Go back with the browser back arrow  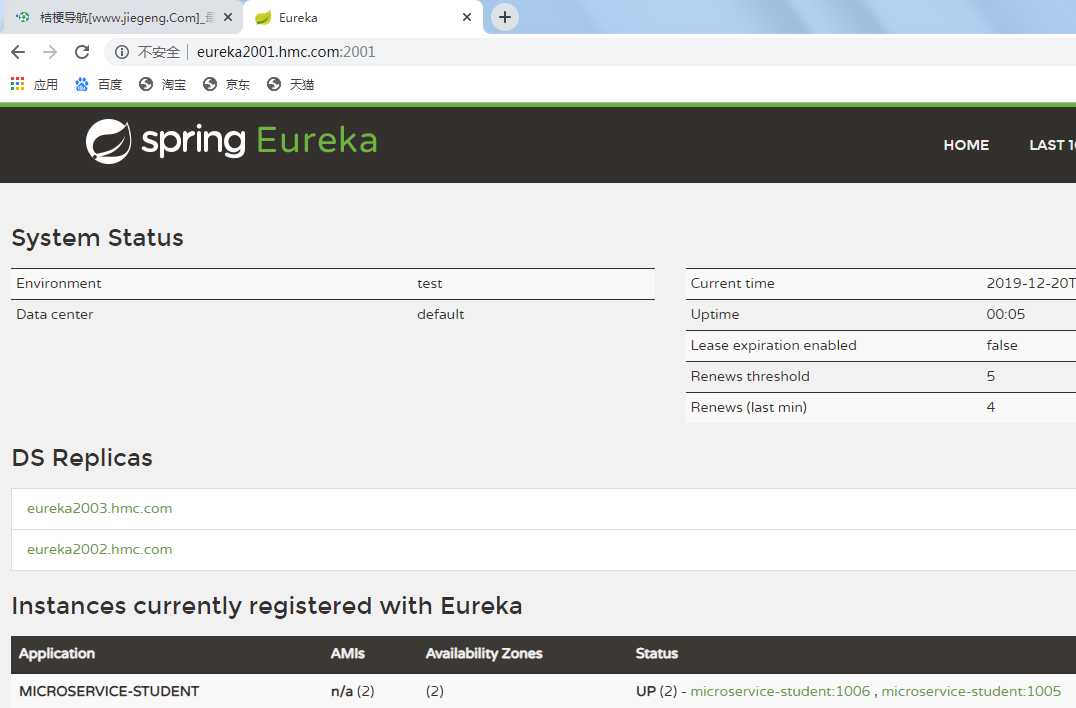pyautogui.click(x=19, y=52)
